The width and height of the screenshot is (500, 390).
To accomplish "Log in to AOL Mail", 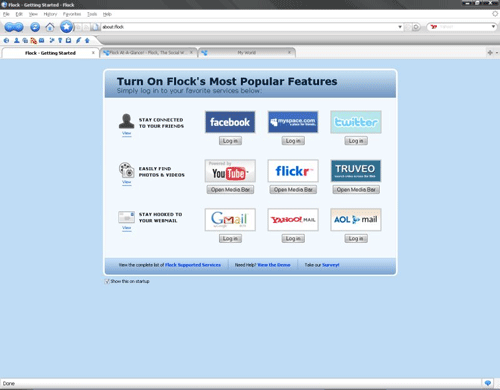I will click(x=356, y=239).
